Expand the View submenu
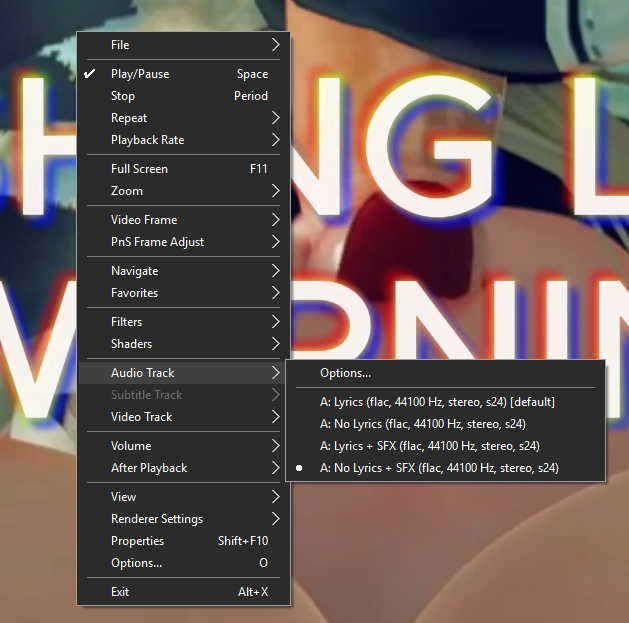This screenshot has width=629, height=623. pos(183,497)
